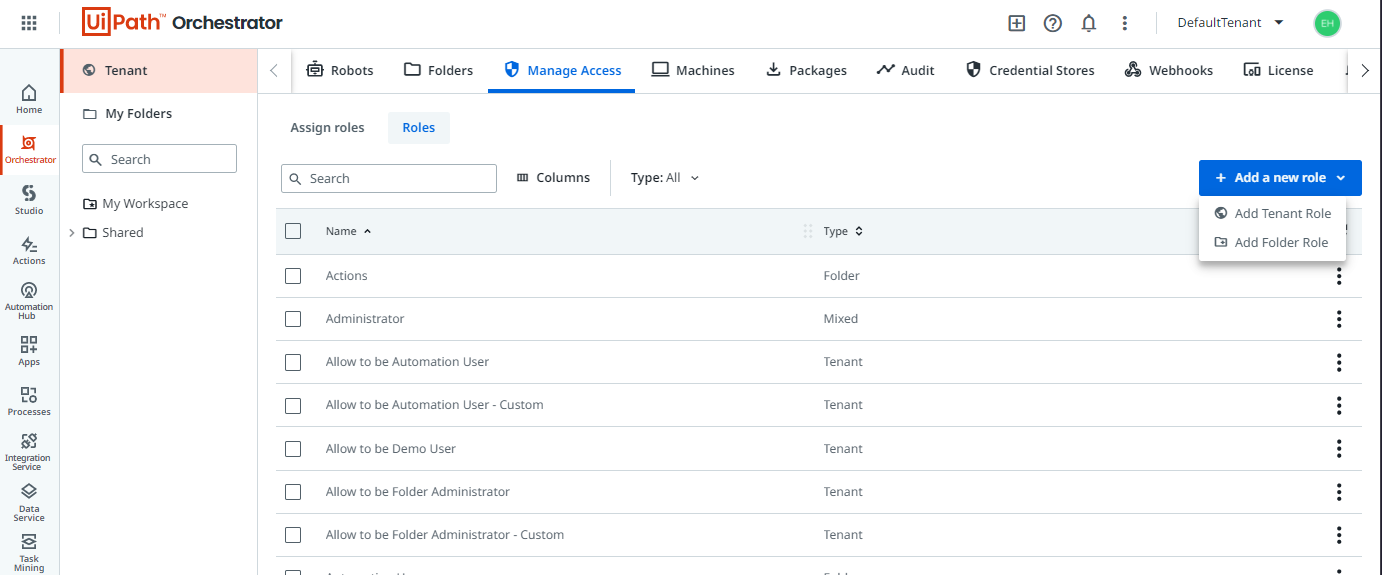Open the Assign roles sub-tab

327,128
